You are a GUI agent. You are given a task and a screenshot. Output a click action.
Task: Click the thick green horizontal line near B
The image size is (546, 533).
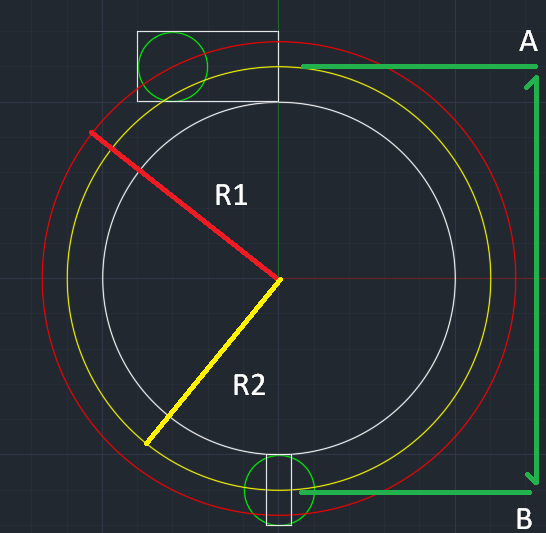click(x=415, y=492)
